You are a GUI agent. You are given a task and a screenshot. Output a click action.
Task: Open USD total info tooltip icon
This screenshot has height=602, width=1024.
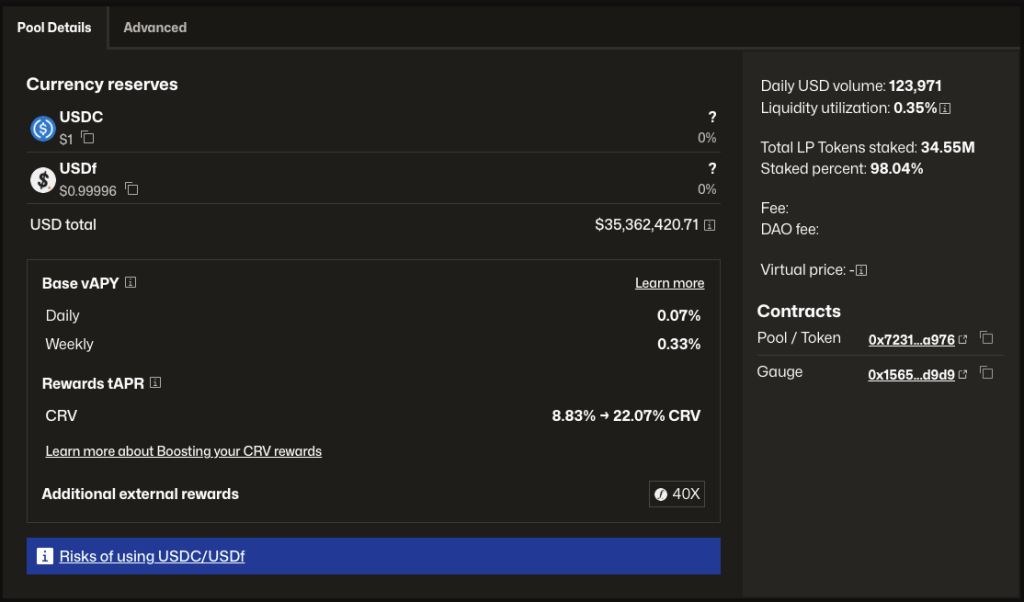[x=709, y=225]
